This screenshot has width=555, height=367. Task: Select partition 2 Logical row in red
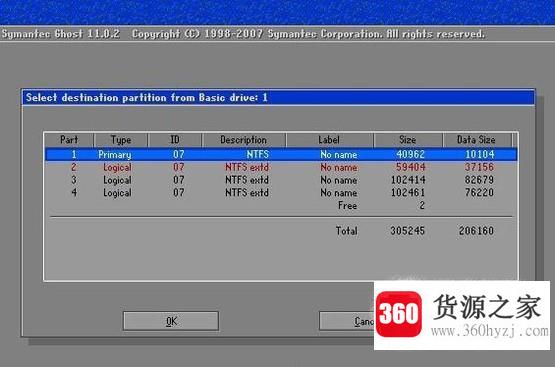[x=281, y=167]
